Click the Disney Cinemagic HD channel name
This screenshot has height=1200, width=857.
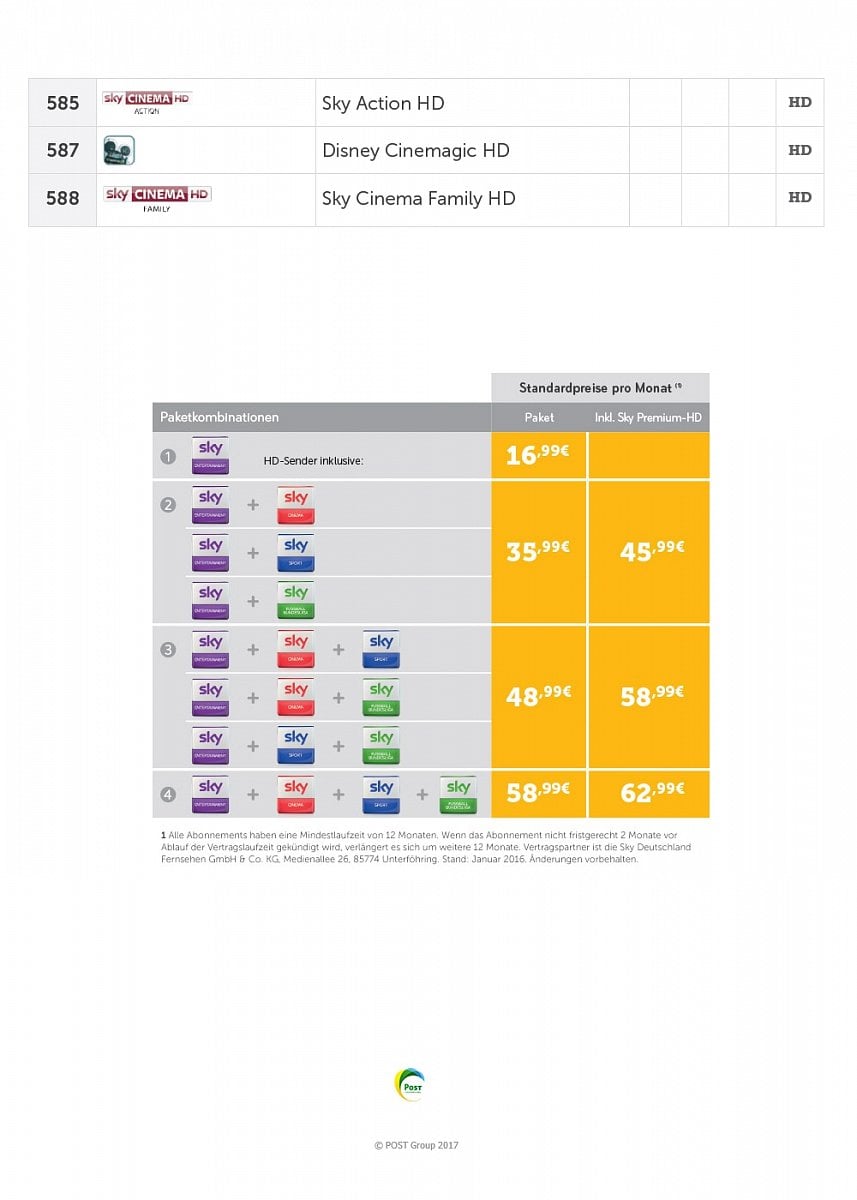416,150
